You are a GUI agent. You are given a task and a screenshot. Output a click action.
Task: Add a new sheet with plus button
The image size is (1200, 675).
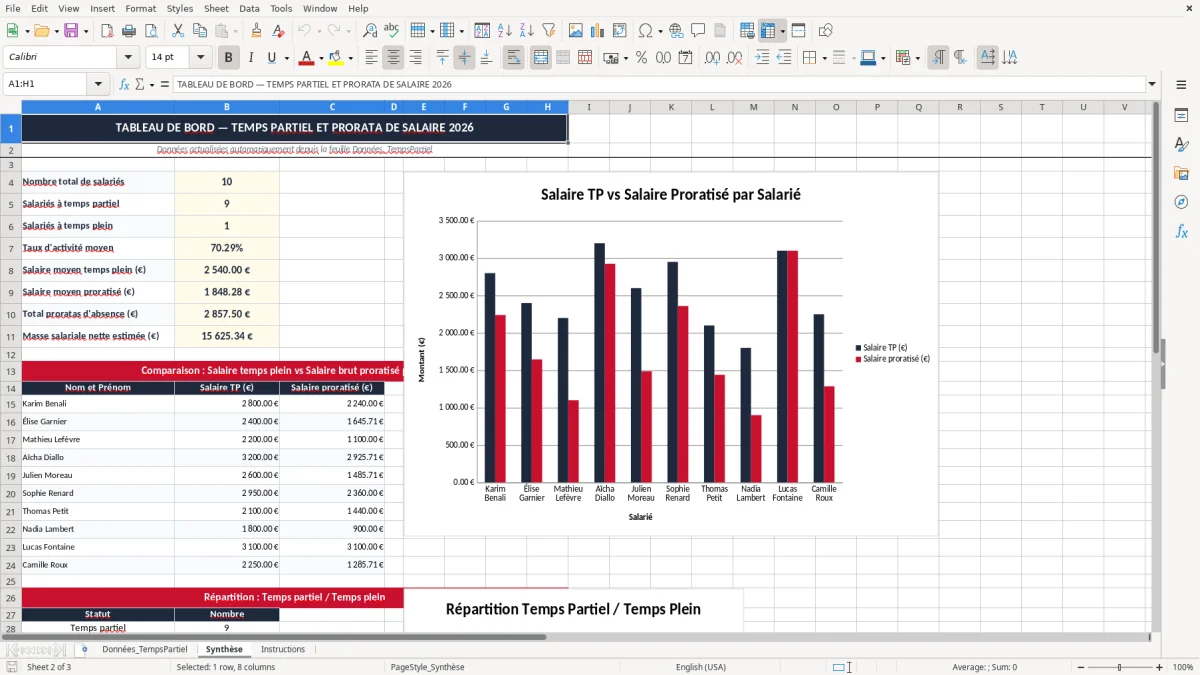click(84, 649)
